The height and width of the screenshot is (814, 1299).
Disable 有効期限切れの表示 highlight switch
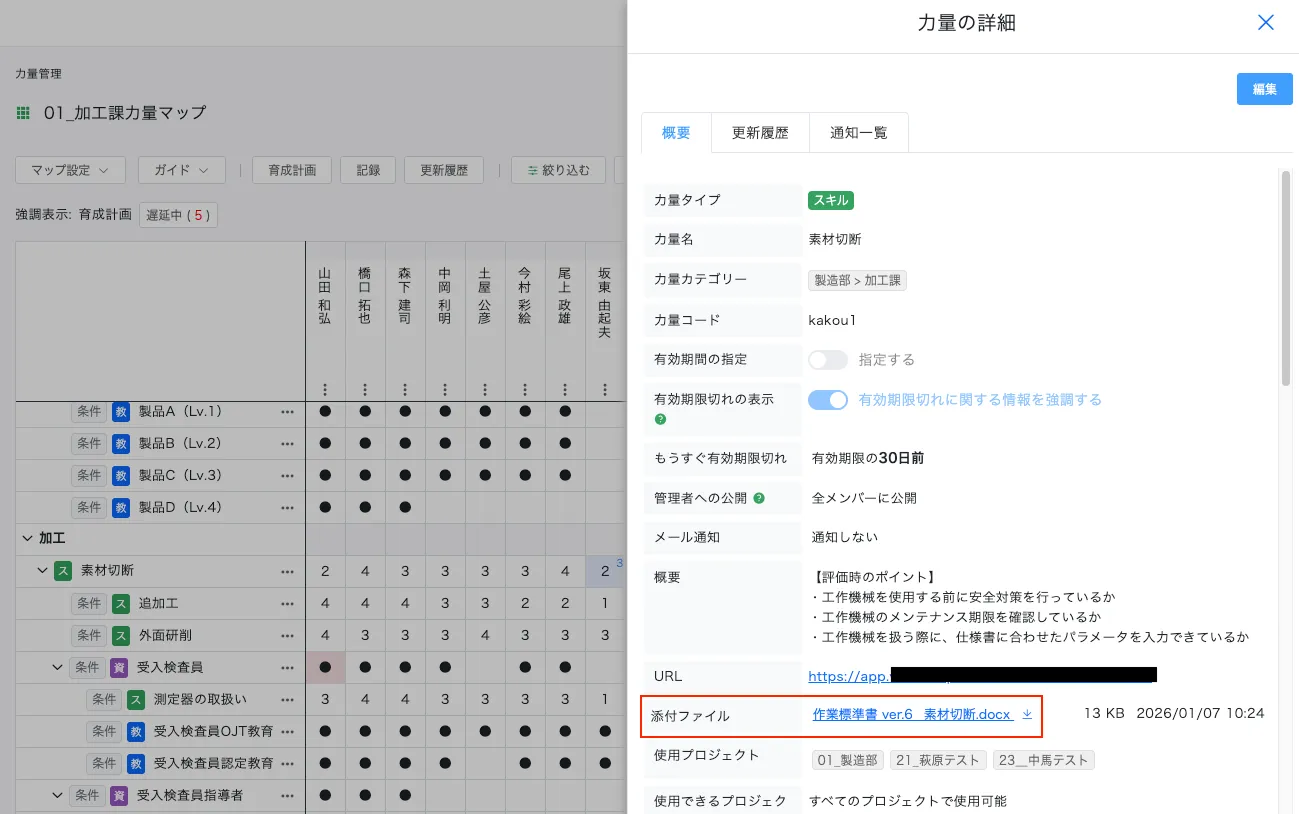click(x=827, y=400)
